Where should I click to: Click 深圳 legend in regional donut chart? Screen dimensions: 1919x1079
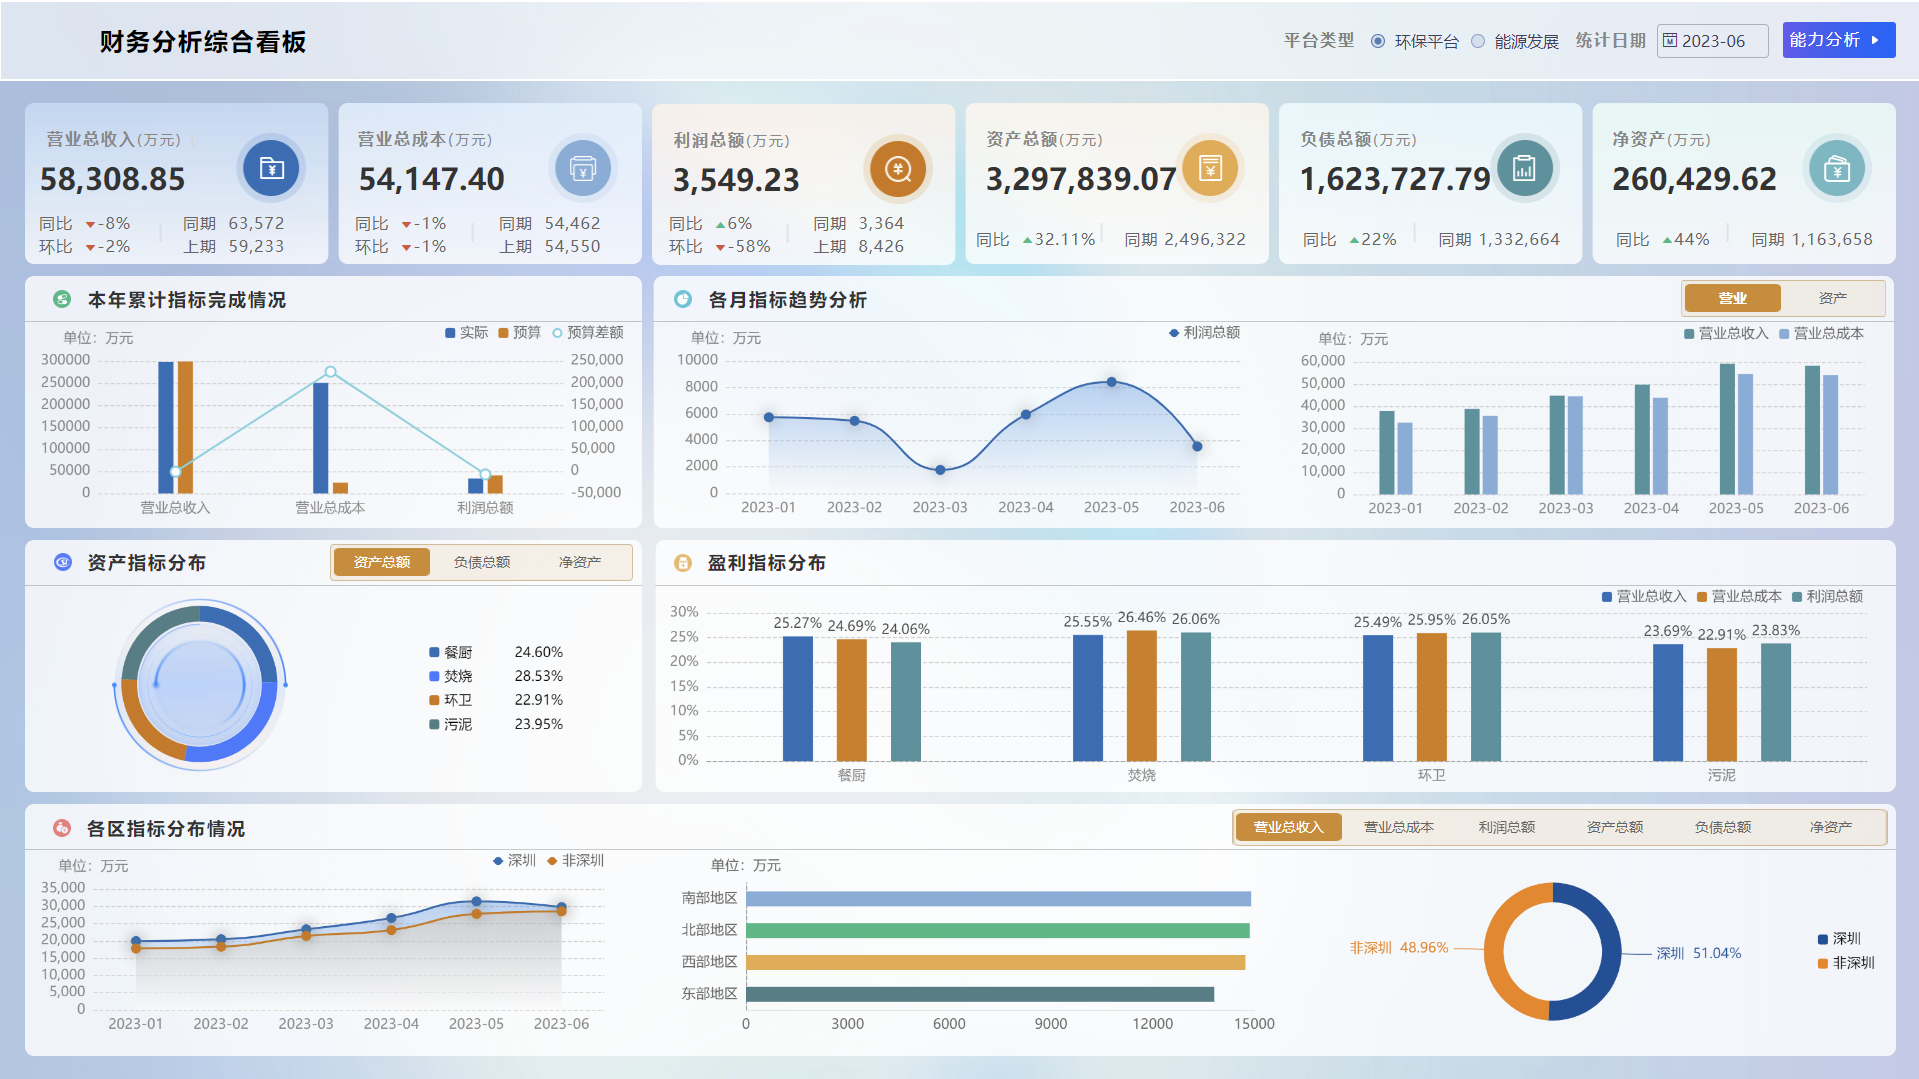point(1839,939)
